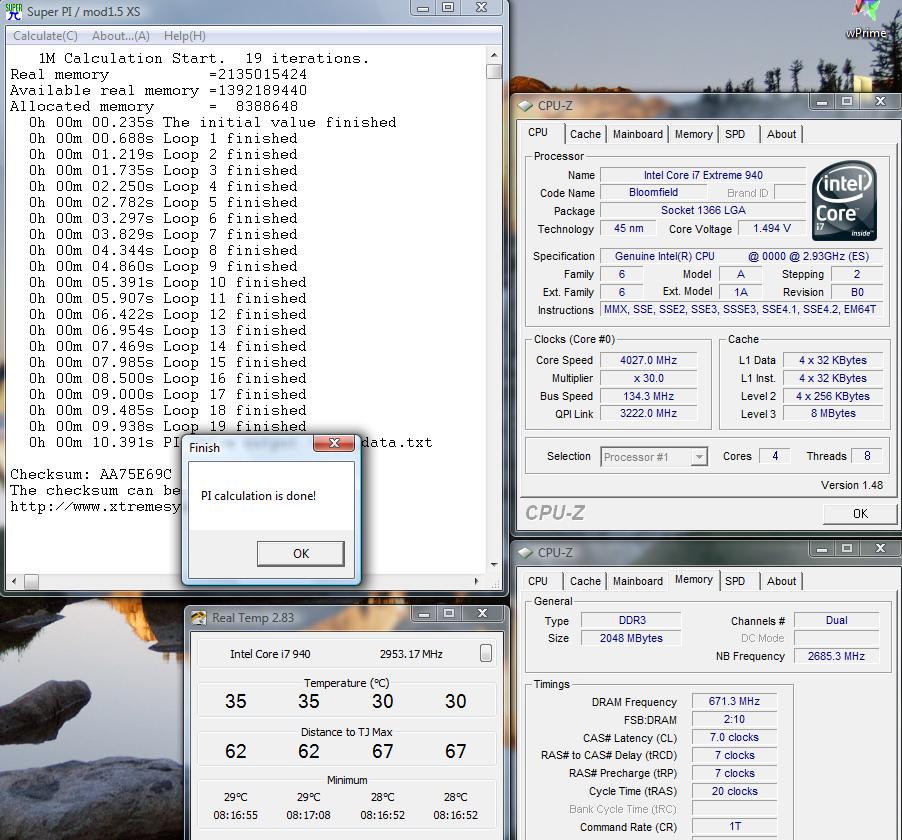Screen dimensions: 902x840
Task: Click the Instructions field listing MMX, SSE
Action: pyautogui.click(x=740, y=309)
